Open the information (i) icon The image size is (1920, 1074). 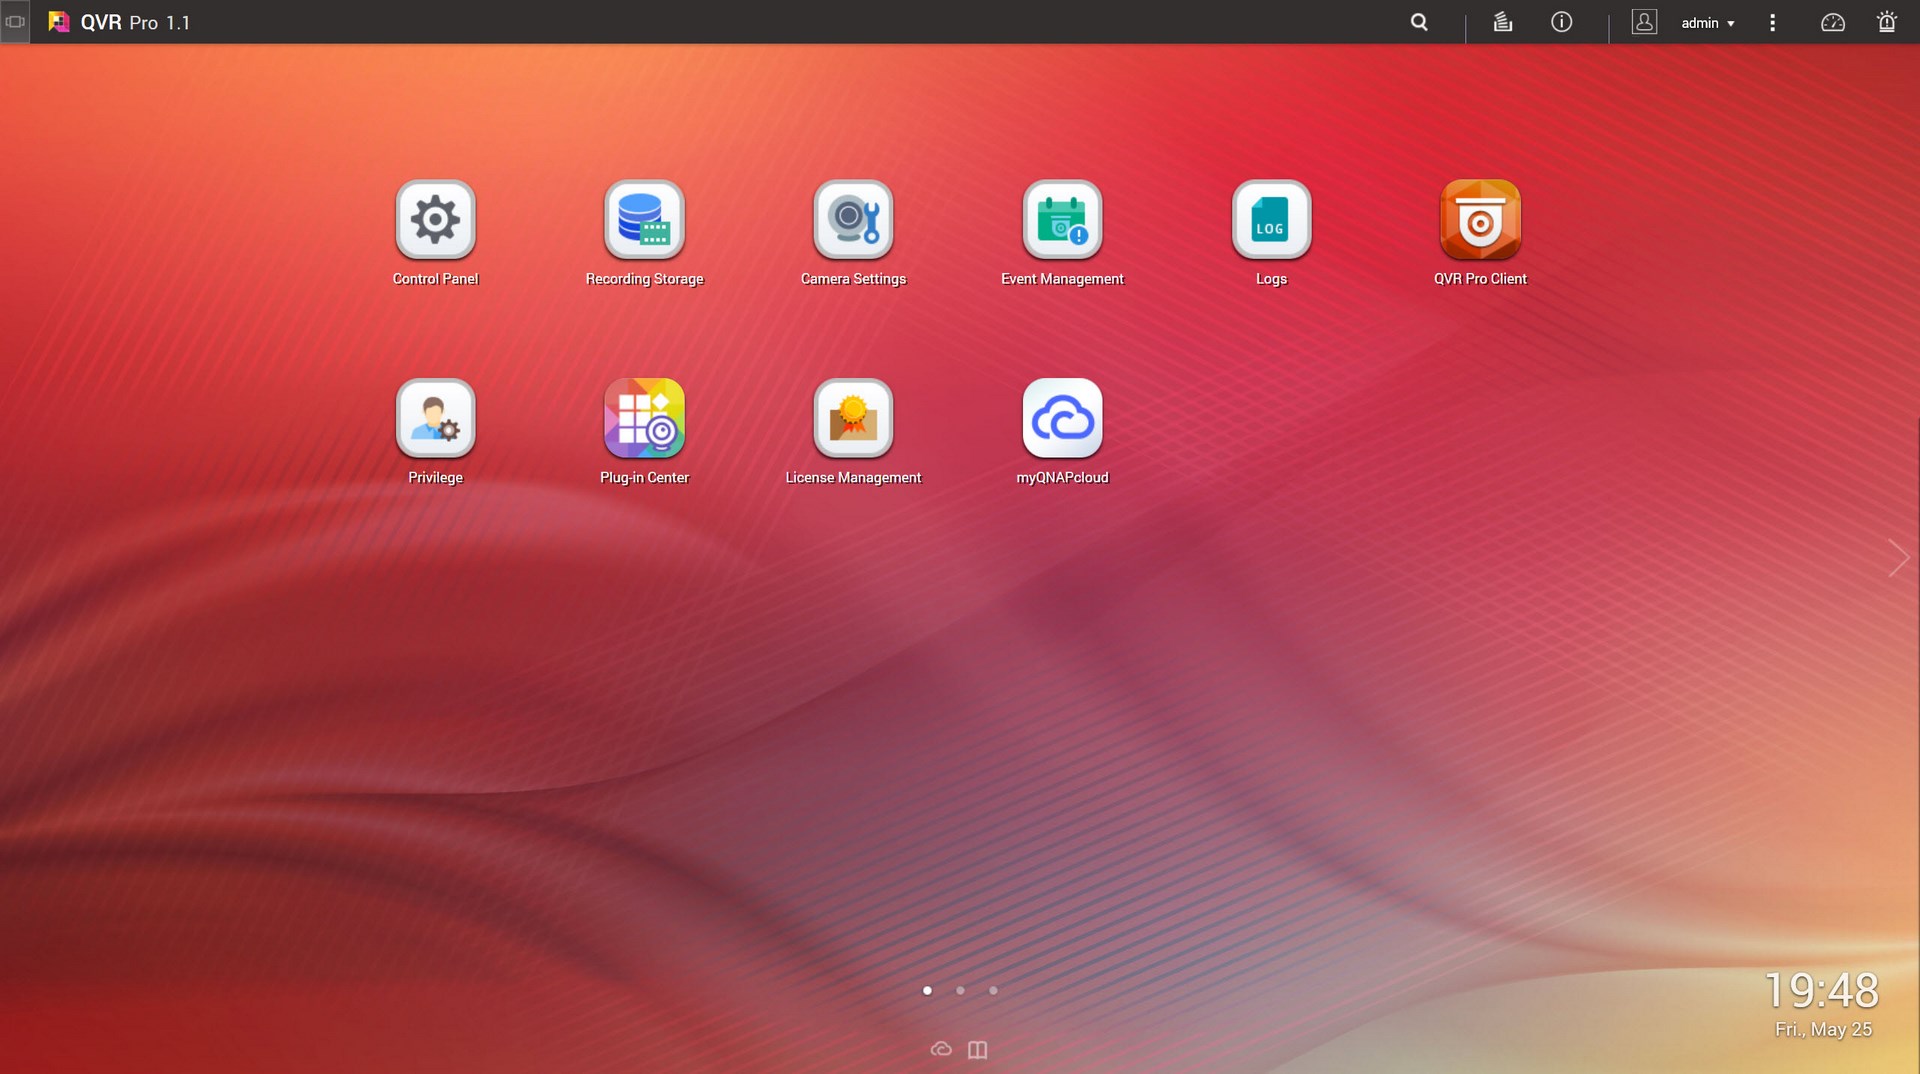(x=1561, y=22)
